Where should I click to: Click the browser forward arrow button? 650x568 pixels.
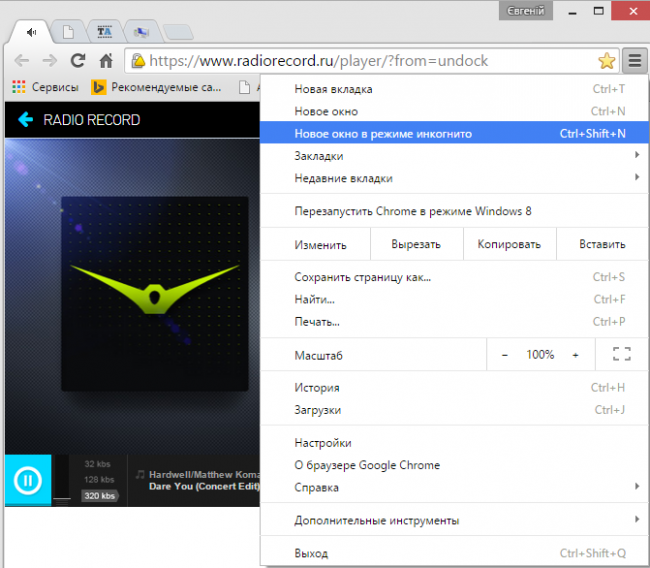(x=50, y=61)
